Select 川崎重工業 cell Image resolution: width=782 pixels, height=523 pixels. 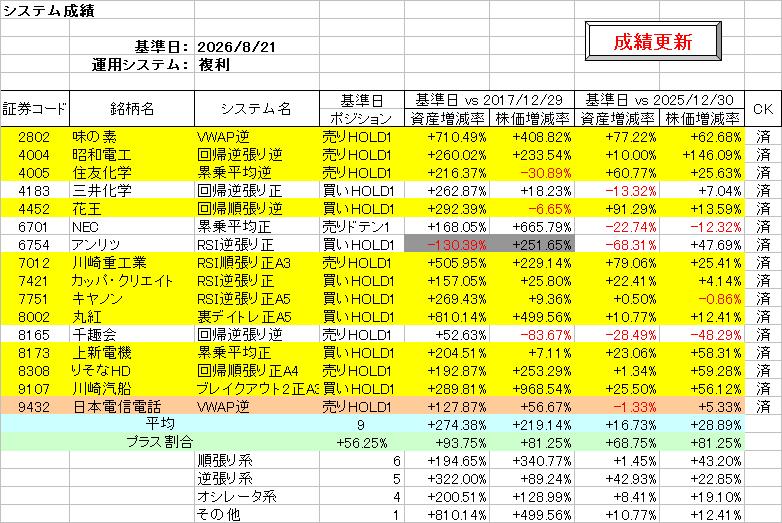click(x=132, y=263)
